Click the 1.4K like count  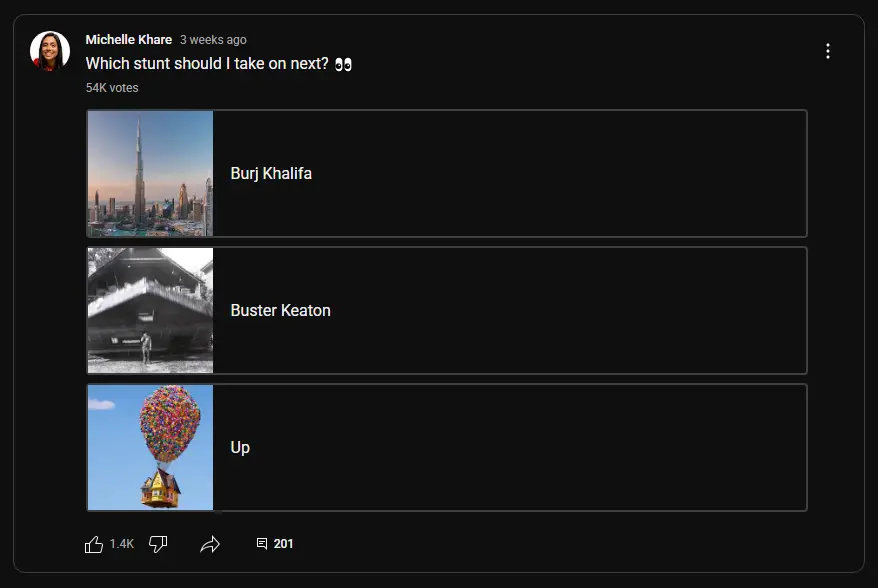coord(122,544)
